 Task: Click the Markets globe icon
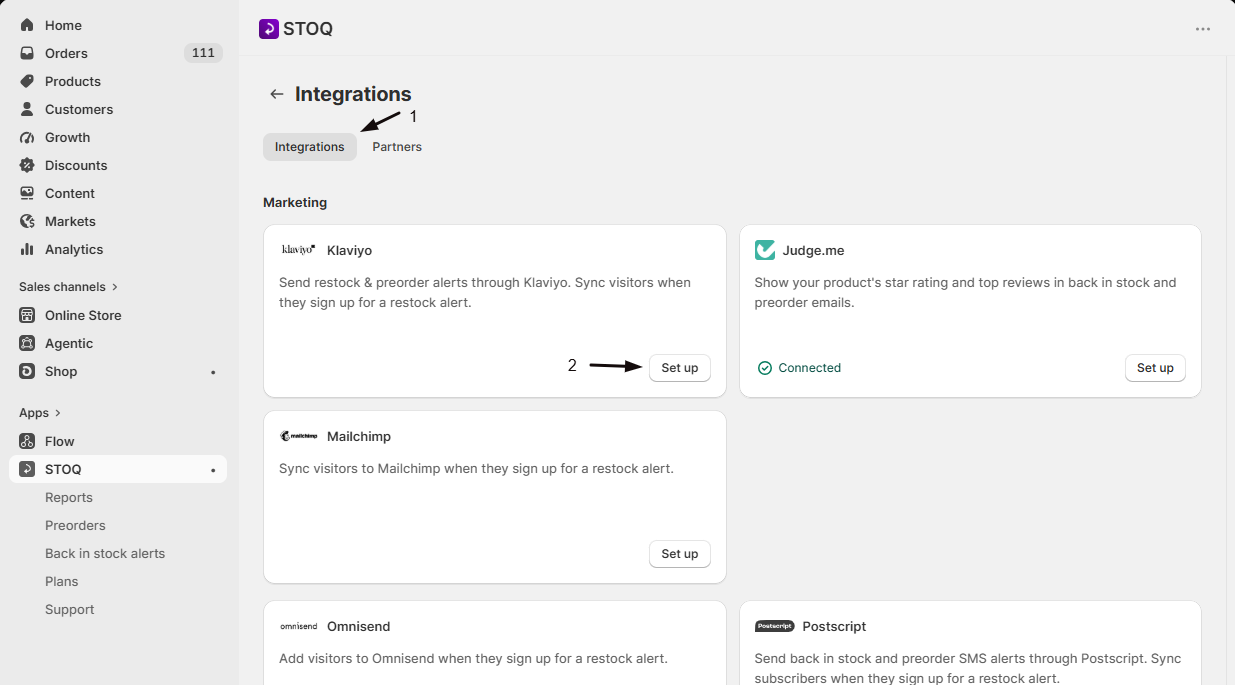click(27, 221)
